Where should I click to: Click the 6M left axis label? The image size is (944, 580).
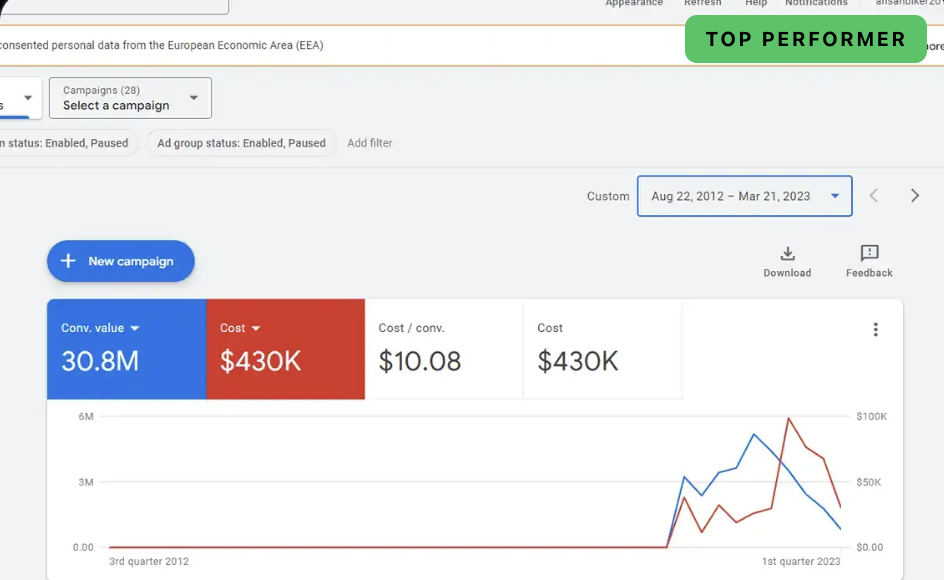[x=86, y=417]
